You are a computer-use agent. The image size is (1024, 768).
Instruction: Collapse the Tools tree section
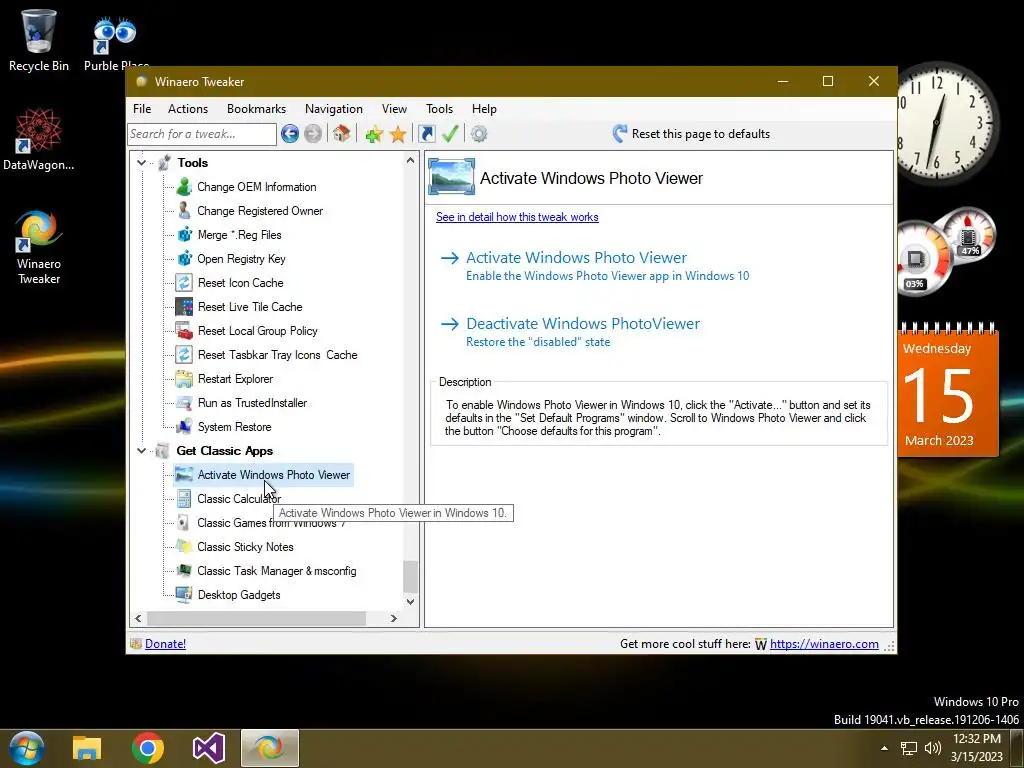tap(142, 163)
